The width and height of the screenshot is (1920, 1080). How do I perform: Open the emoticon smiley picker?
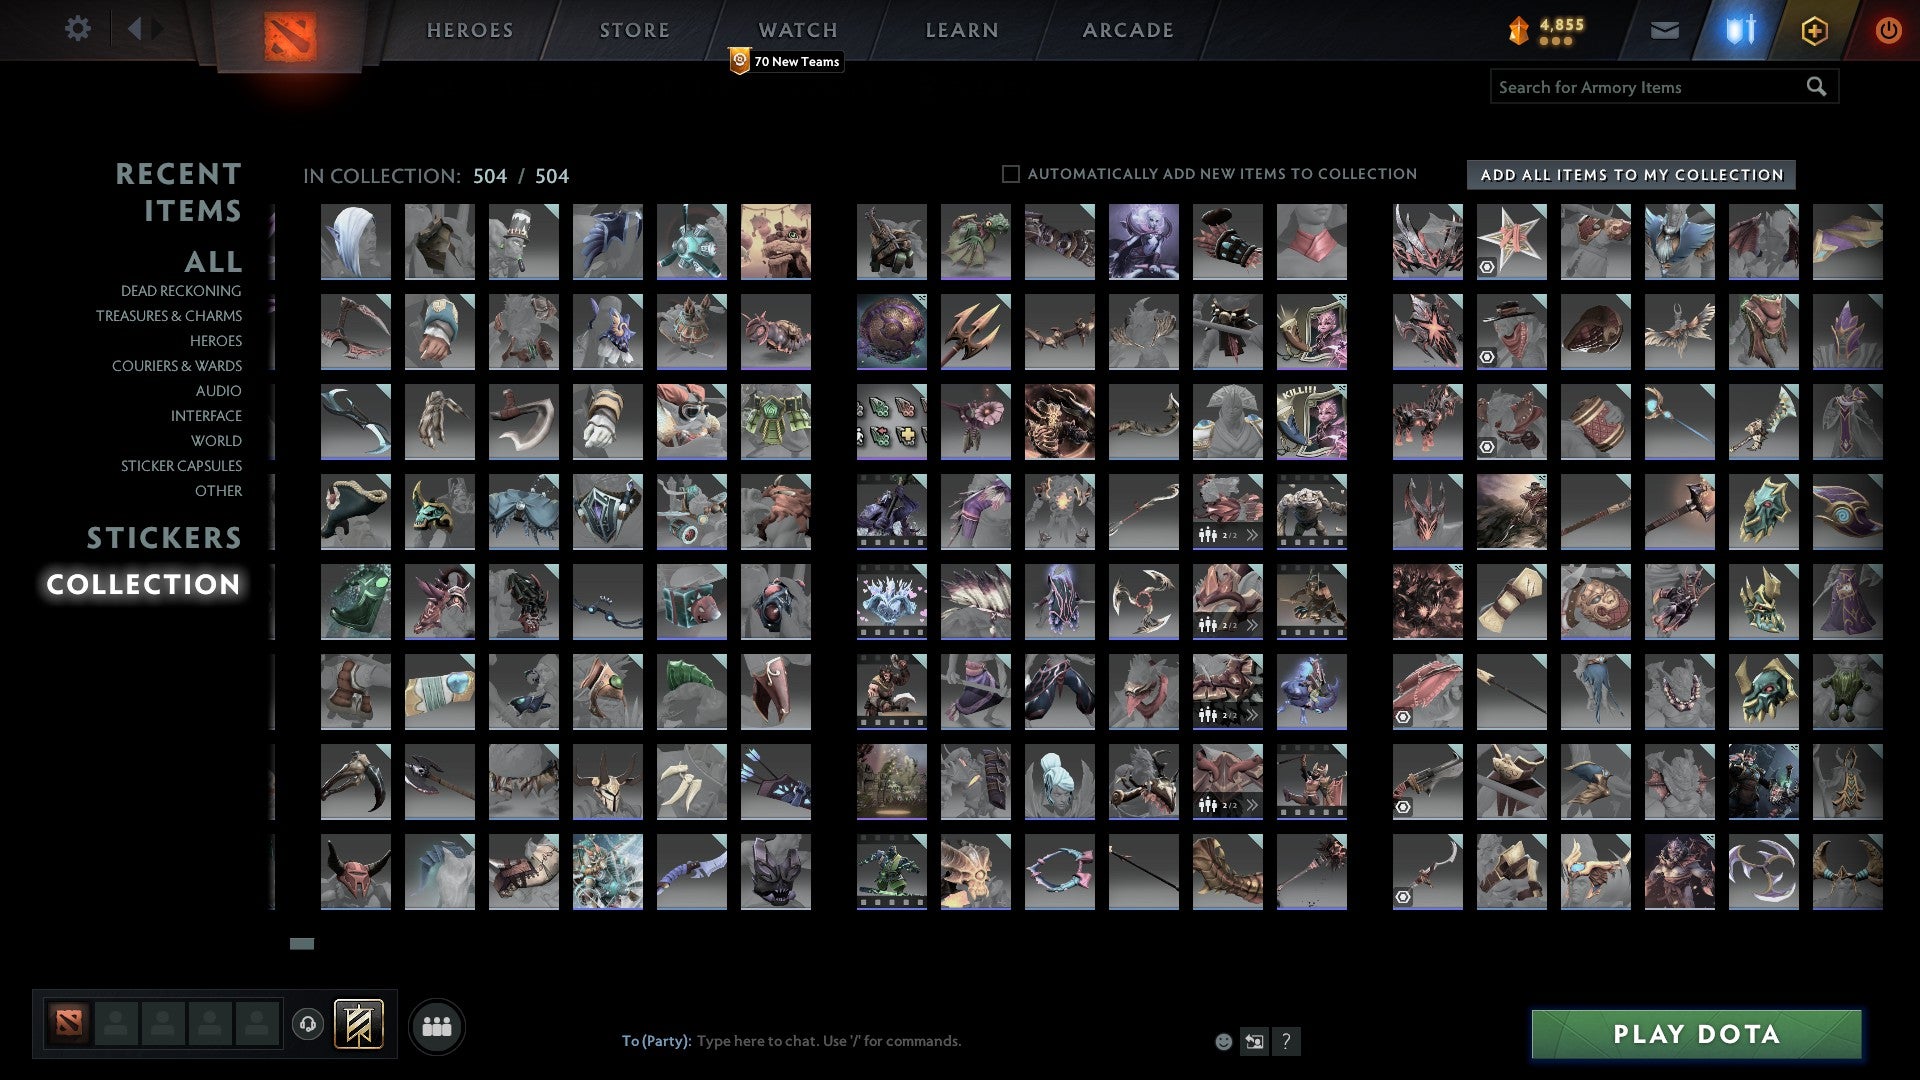tap(1223, 1042)
